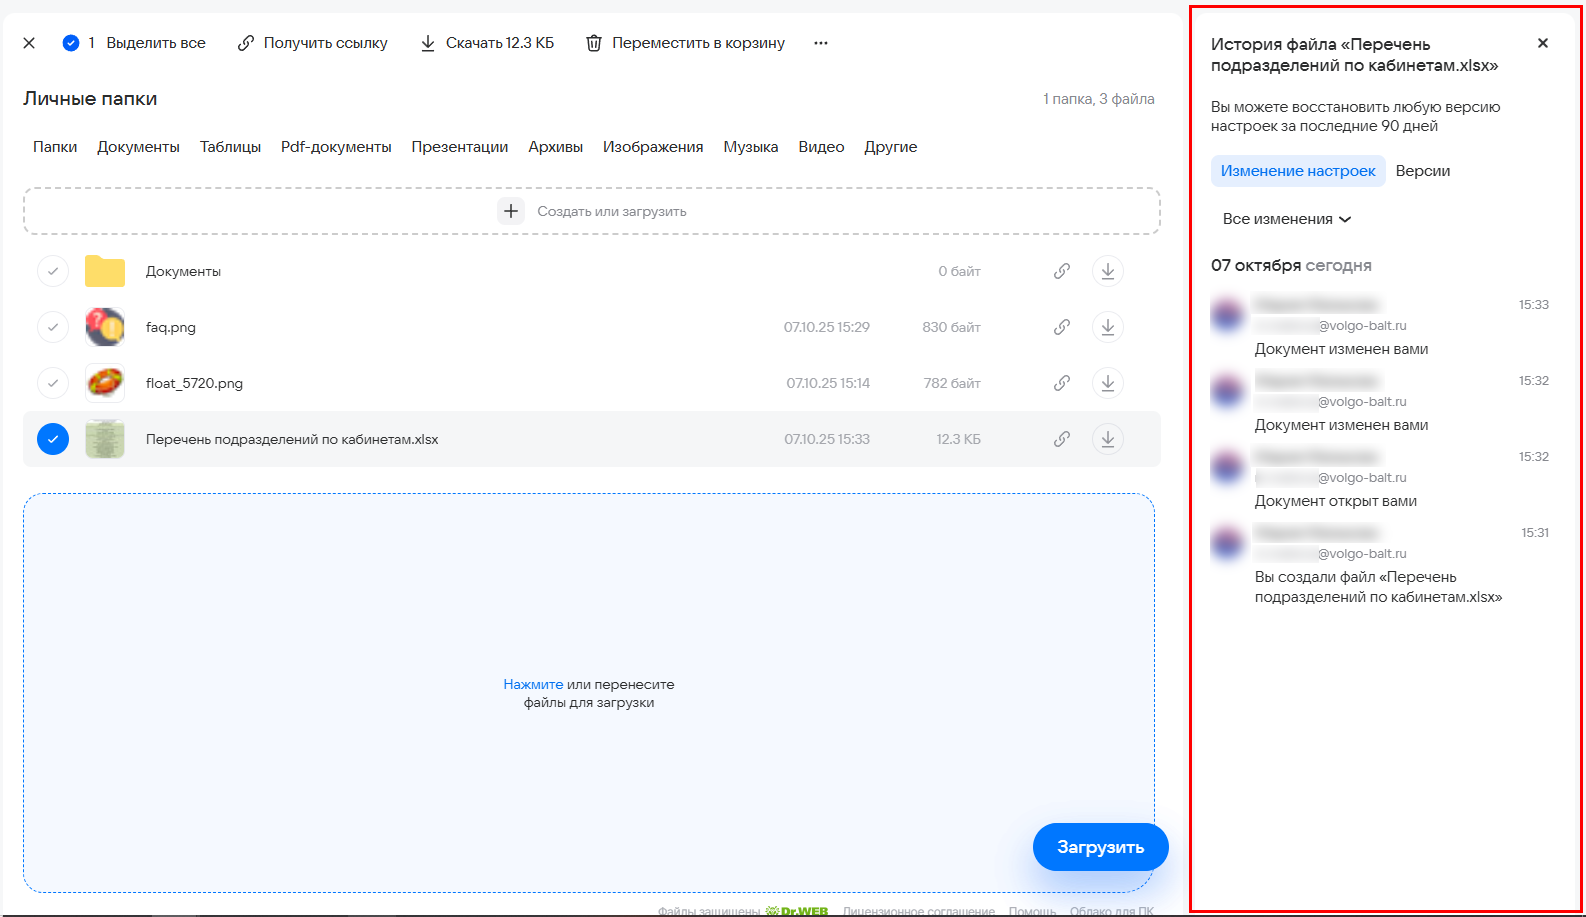Viewport: 1586px width, 917px height.
Task: Click Получить ссылку in the toolbar
Action: (x=313, y=43)
